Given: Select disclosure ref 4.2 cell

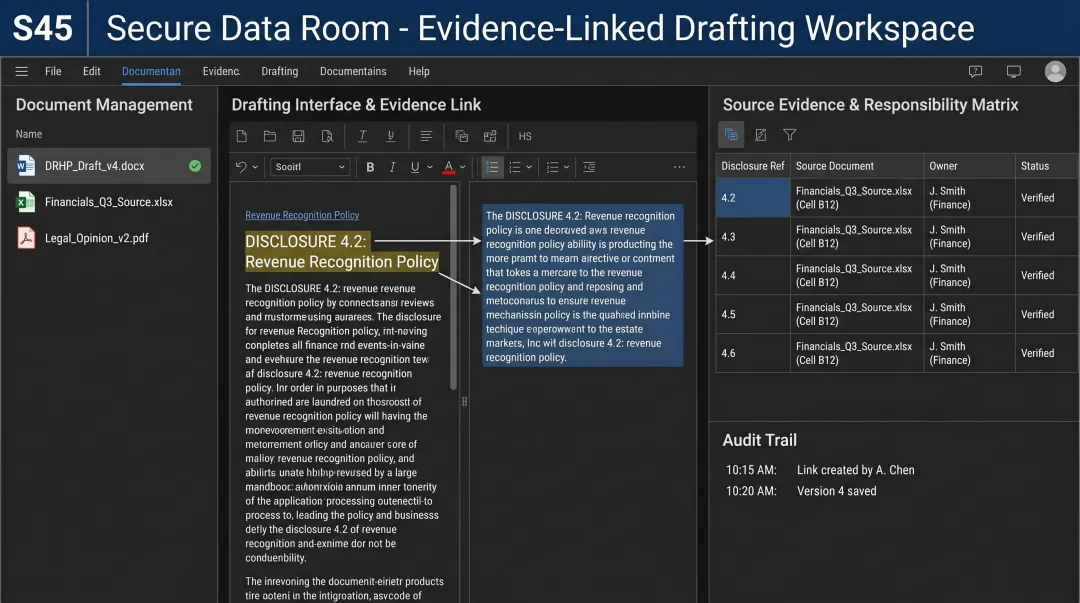Looking at the screenshot, I should pos(753,198).
